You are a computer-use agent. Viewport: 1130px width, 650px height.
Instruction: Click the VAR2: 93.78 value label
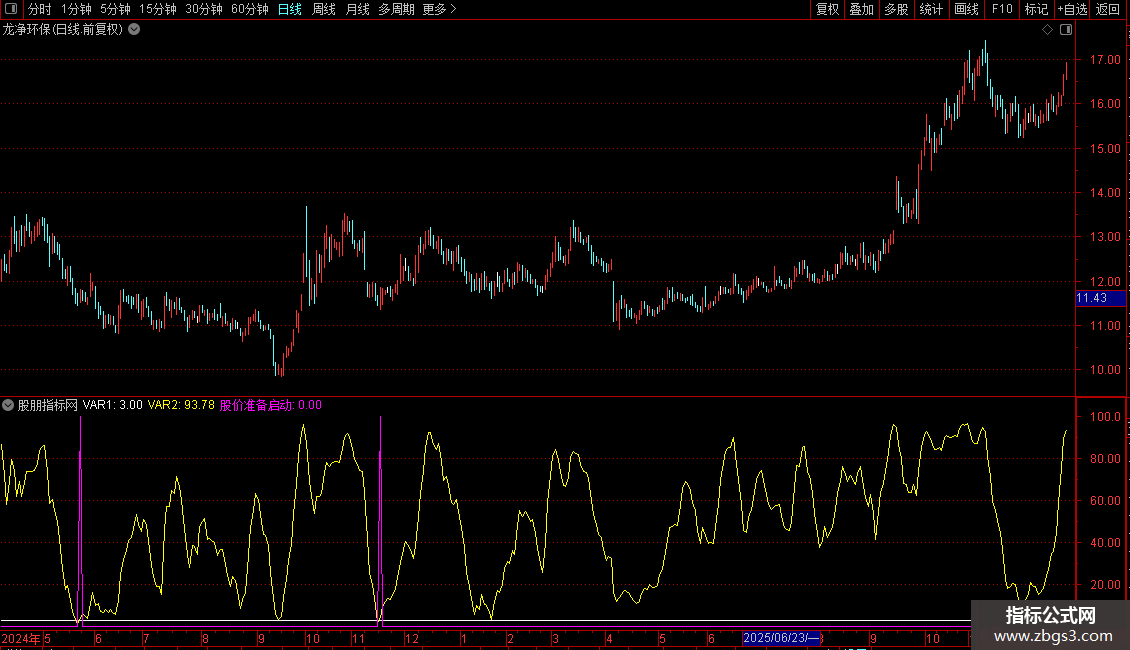point(181,405)
